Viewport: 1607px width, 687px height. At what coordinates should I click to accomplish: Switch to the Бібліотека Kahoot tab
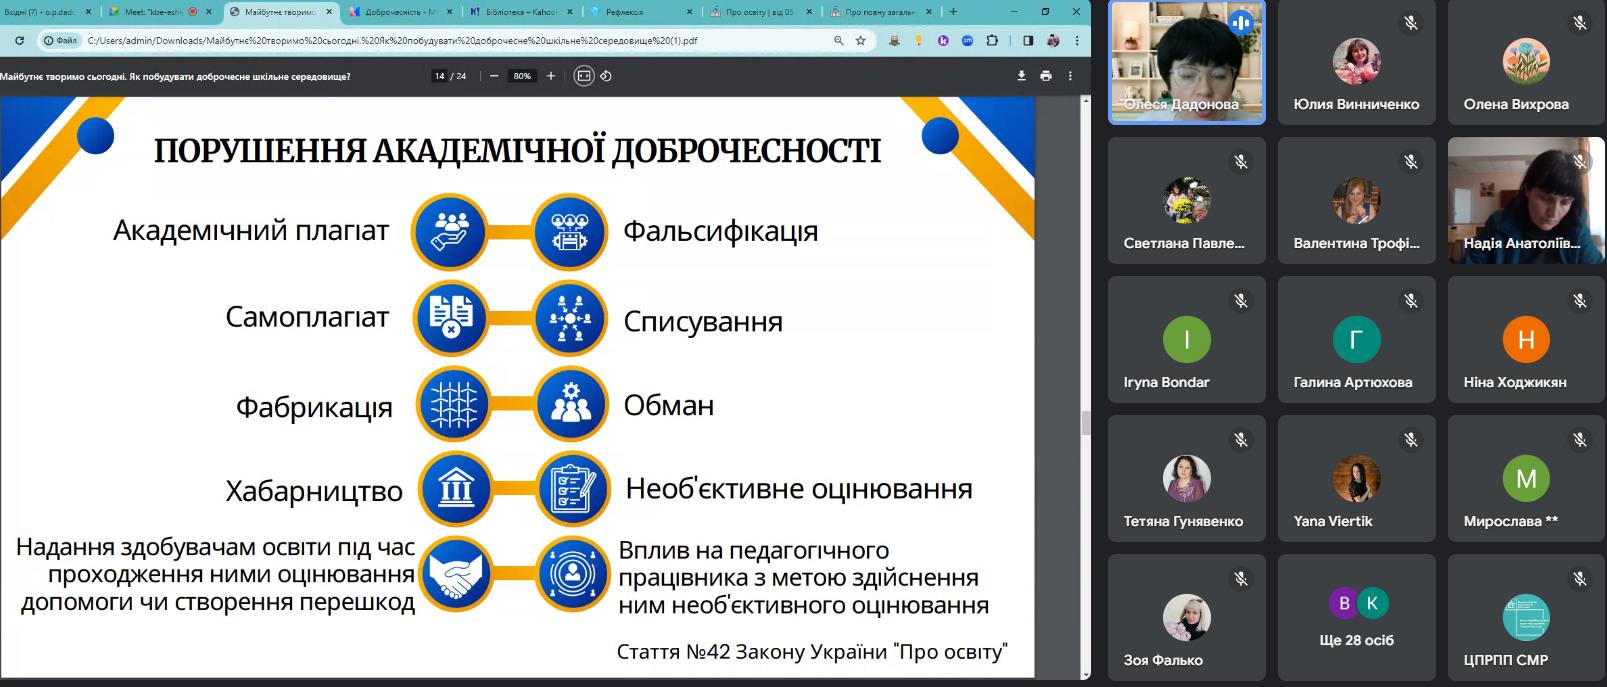click(x=520, y=12)
